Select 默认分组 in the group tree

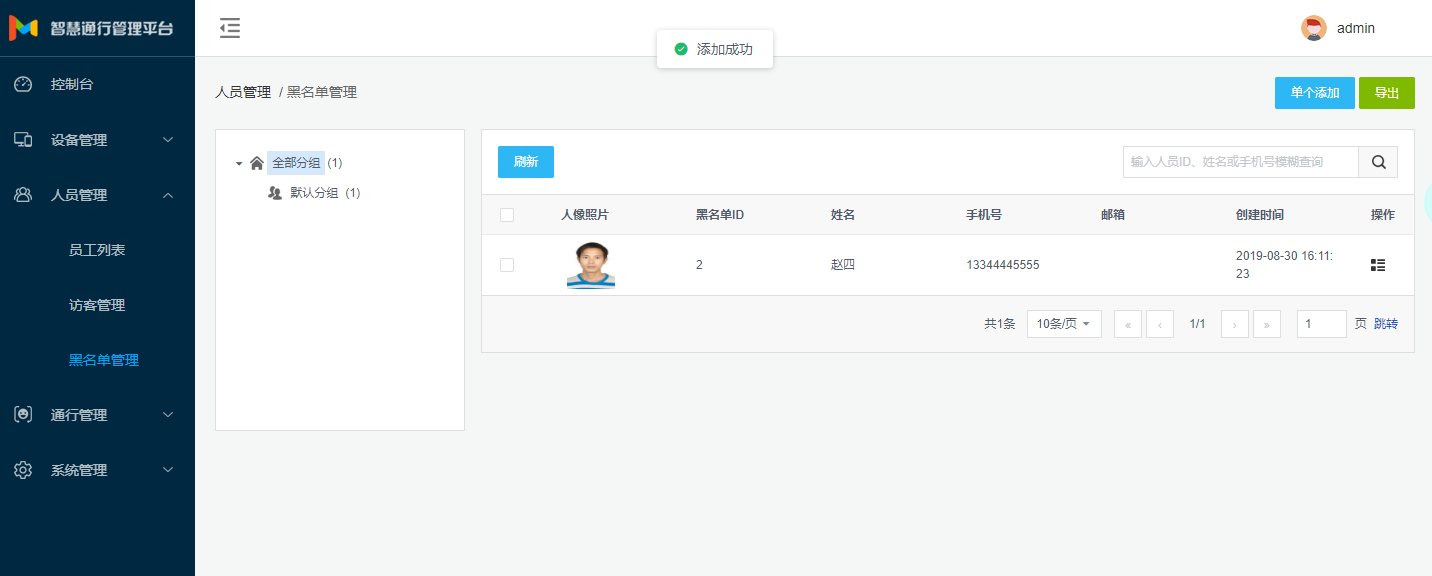click(x=314, y=193)
